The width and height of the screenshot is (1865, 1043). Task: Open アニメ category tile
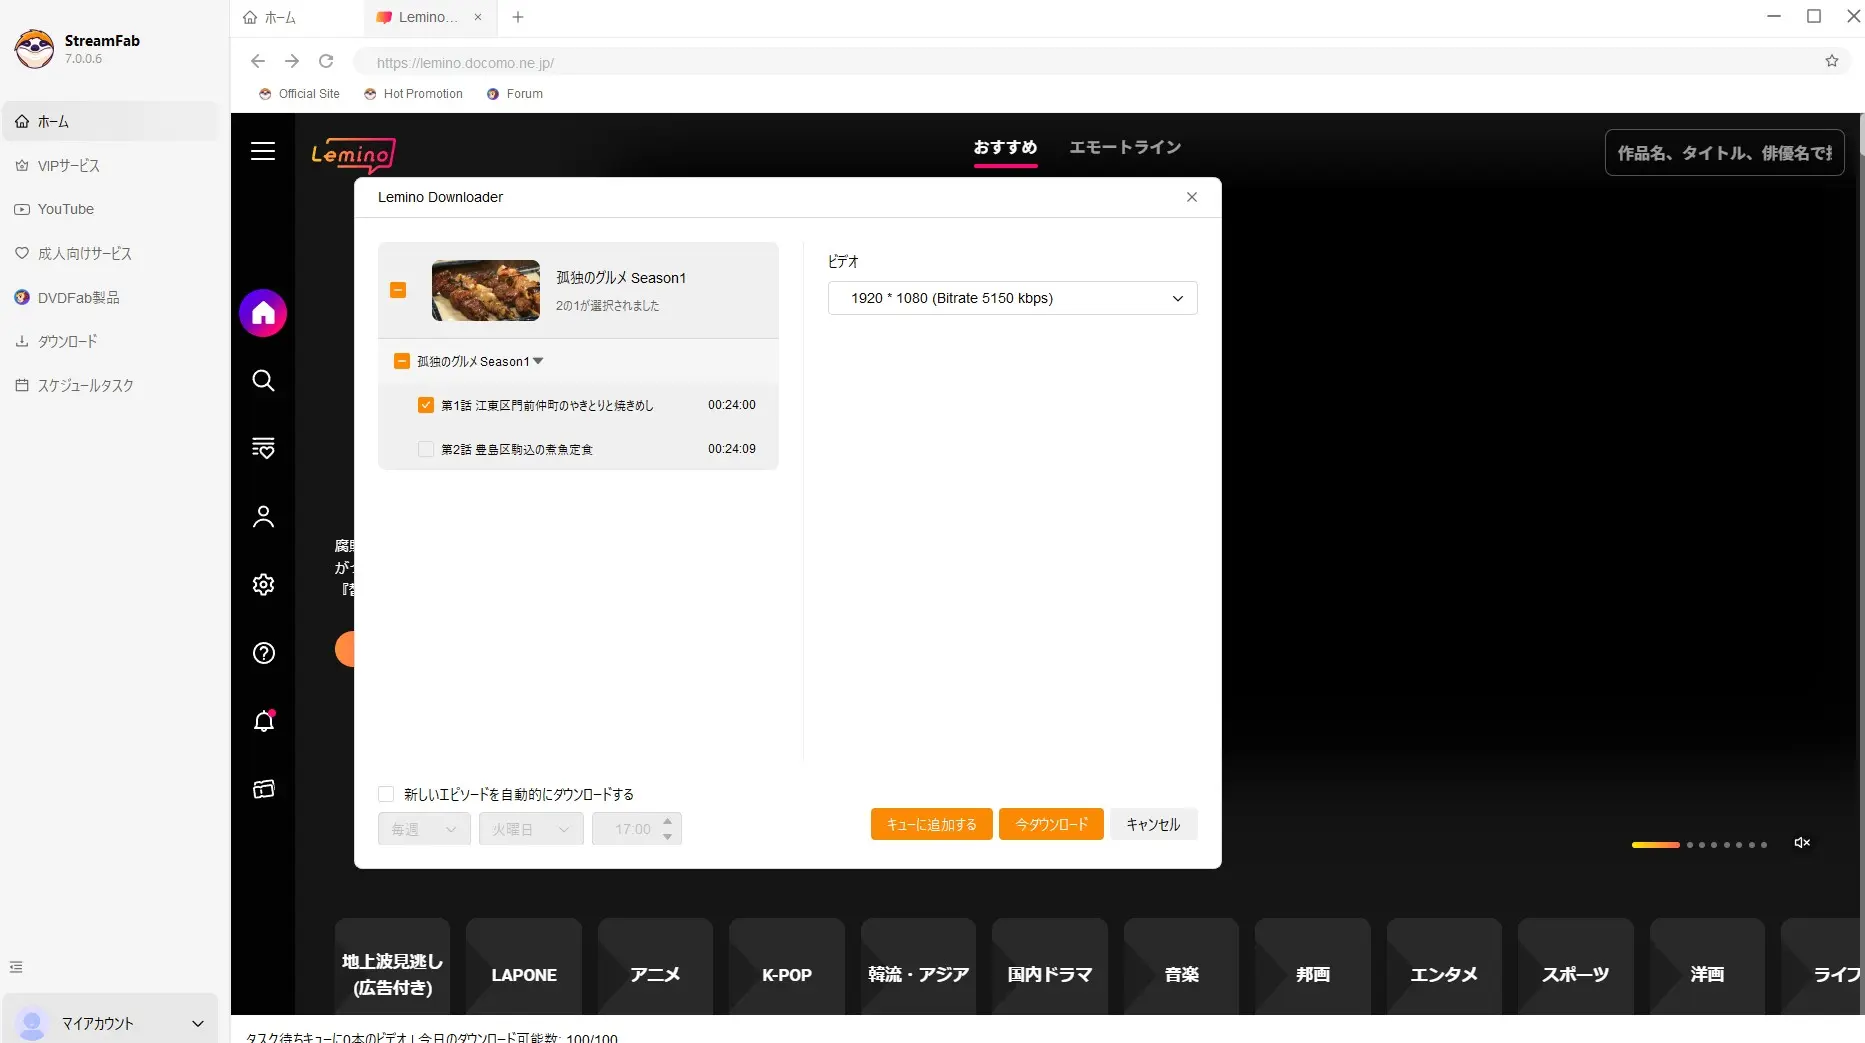click(x=655, y=967)
